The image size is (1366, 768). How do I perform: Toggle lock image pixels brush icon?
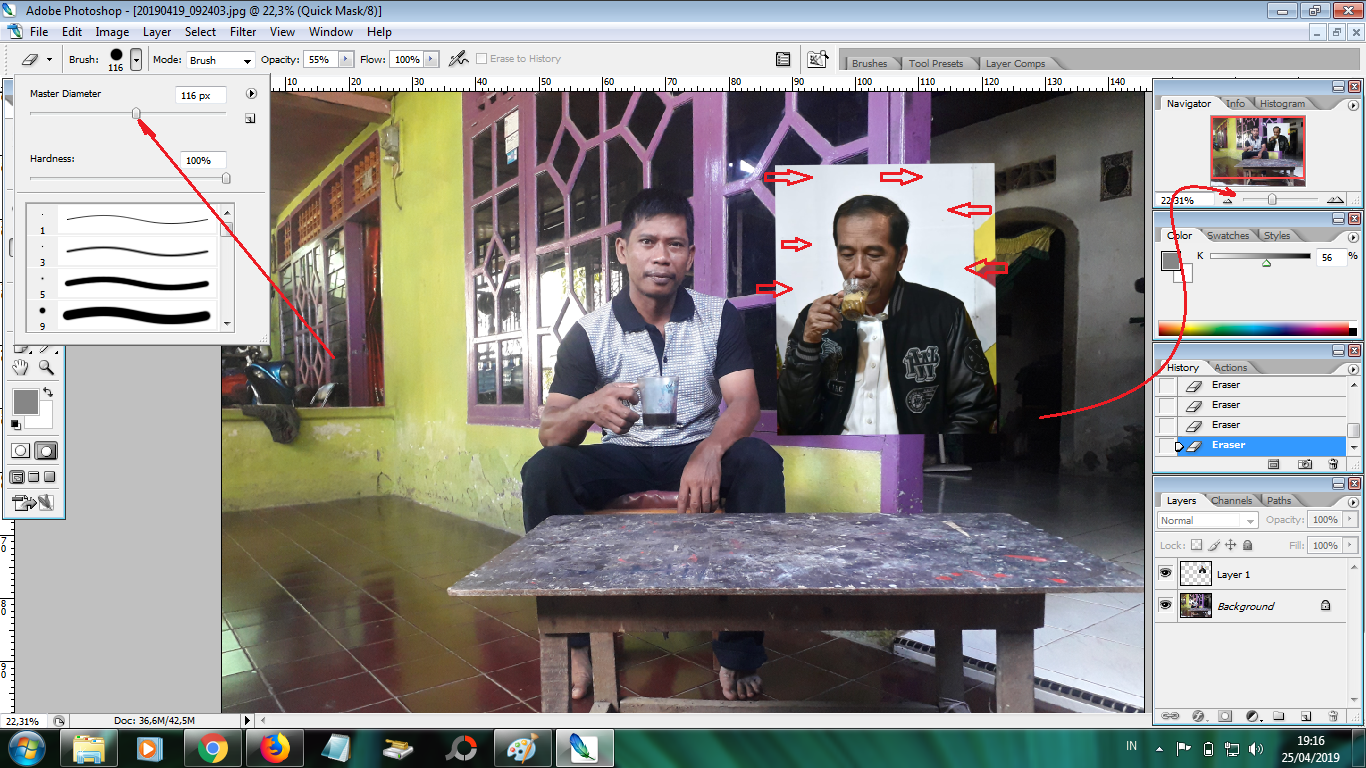[x=1214, y=545]
